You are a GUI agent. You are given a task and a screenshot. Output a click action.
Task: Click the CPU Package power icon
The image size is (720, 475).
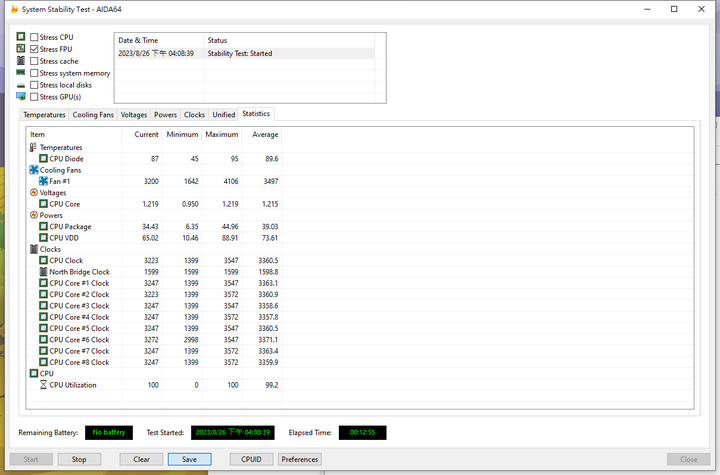tap(43, 226)
